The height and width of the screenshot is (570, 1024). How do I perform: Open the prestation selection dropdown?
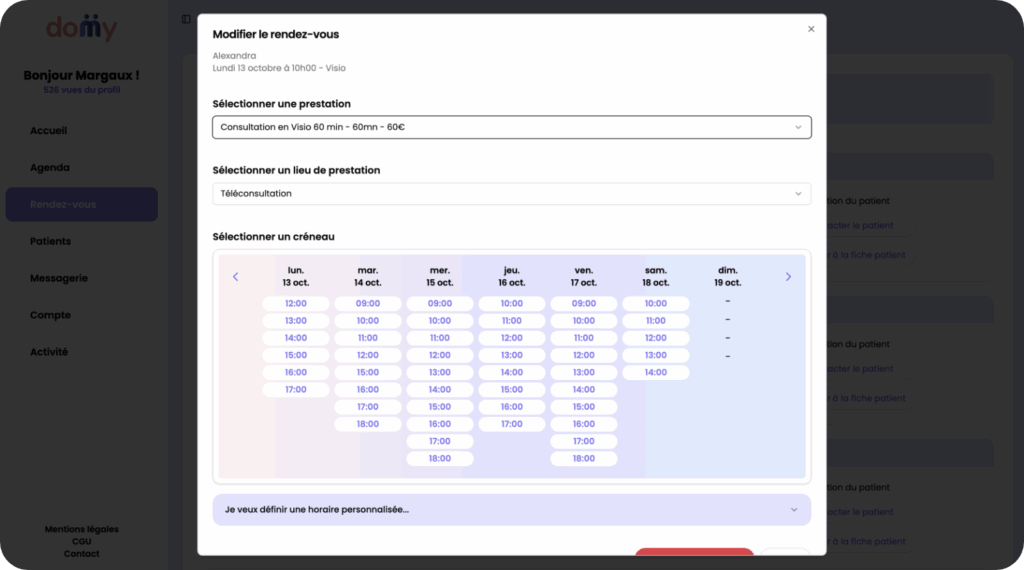[511, 127]
